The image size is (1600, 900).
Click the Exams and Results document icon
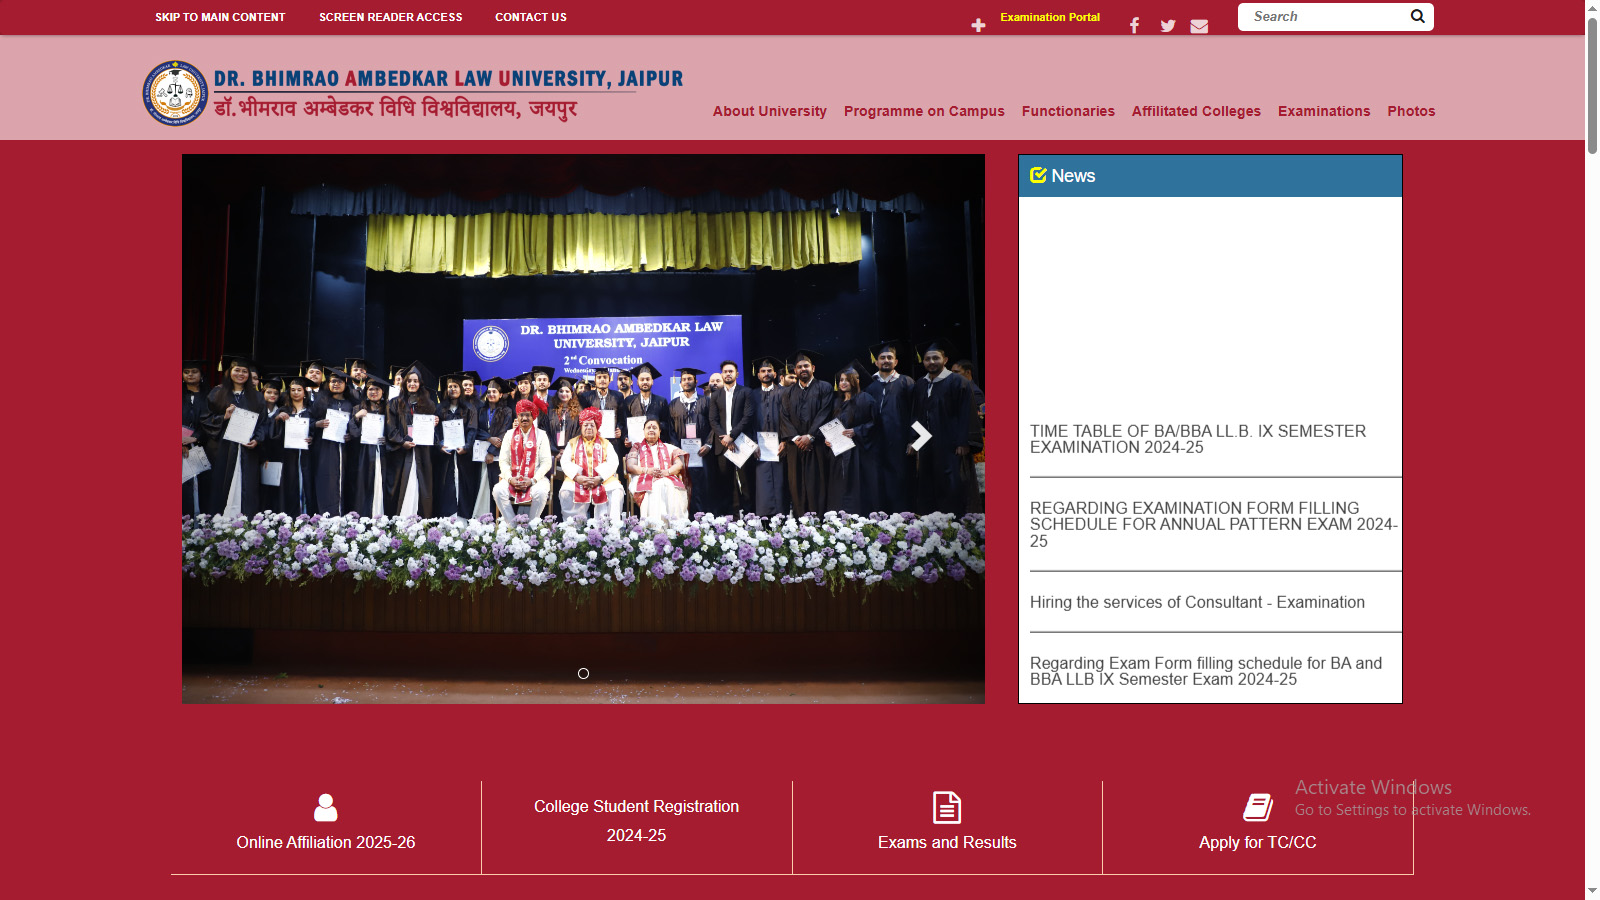pyautogui.click(x=947, y=807)
